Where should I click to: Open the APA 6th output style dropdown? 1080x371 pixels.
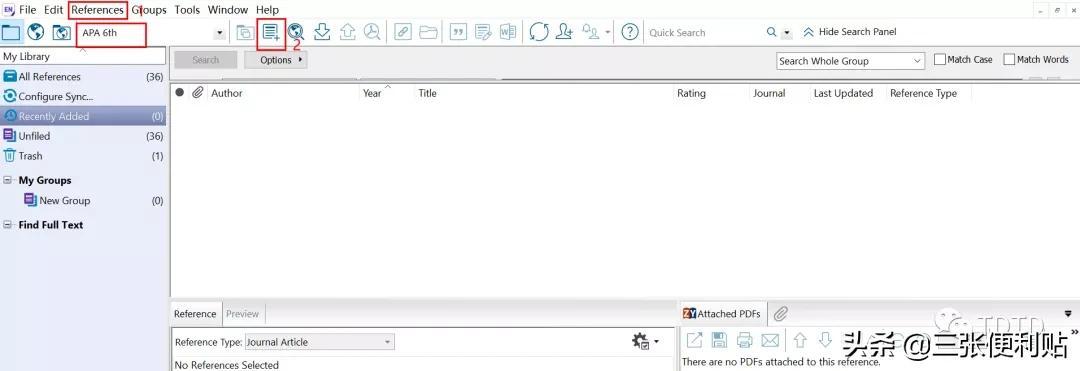[220, 32]
